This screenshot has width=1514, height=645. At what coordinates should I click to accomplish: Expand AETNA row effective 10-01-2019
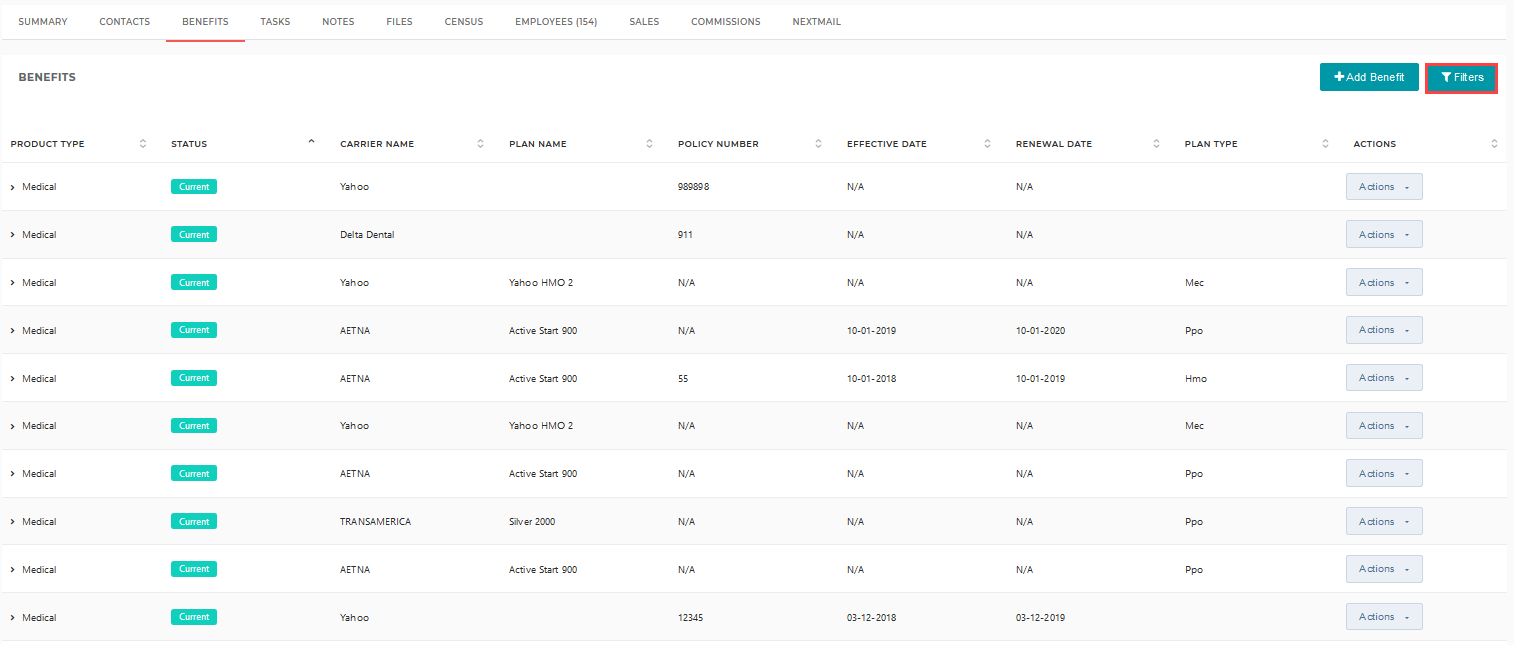click(x=13, y=331)
